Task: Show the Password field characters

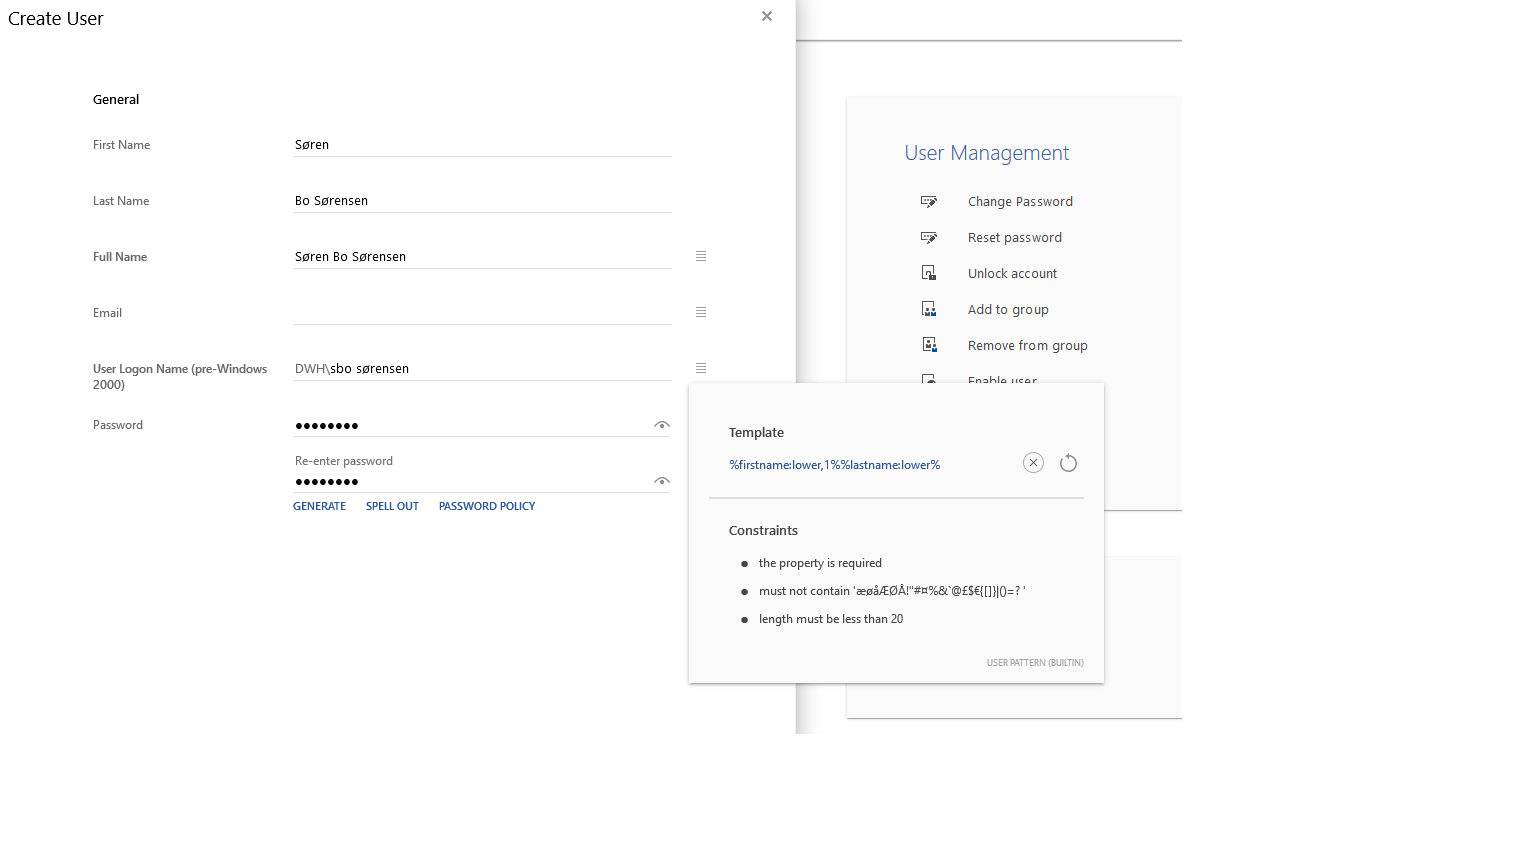Action: [x=661, y=425]
